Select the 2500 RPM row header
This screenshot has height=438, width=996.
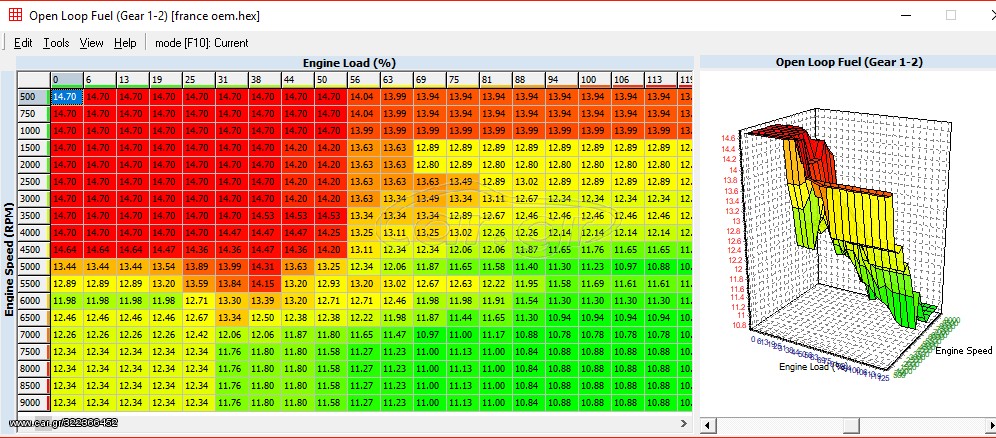34,182
